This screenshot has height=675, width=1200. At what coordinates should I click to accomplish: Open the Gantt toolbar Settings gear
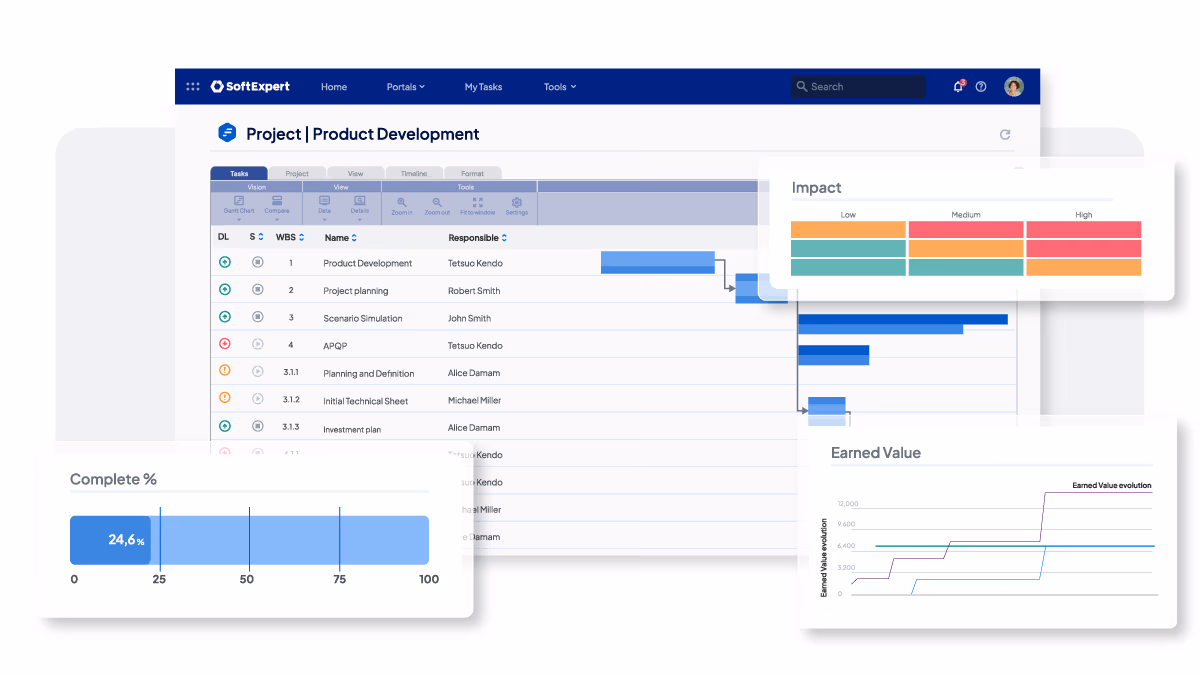(x=516, y=202)
